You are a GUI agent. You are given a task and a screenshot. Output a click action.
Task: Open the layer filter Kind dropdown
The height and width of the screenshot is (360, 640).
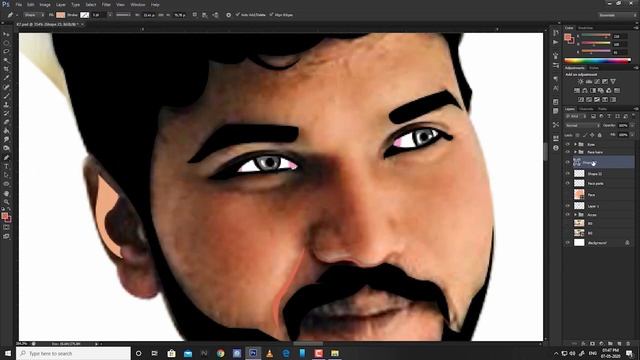(576, 116)
